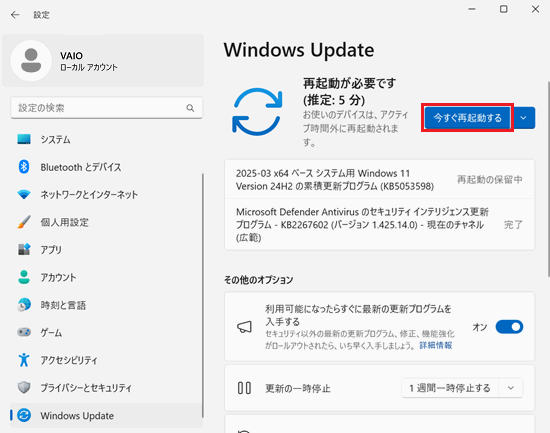The width and height of the screenshot is (550, 433).
Task: Click 1 週間一時停止する button
Action: tap(450, 388)
